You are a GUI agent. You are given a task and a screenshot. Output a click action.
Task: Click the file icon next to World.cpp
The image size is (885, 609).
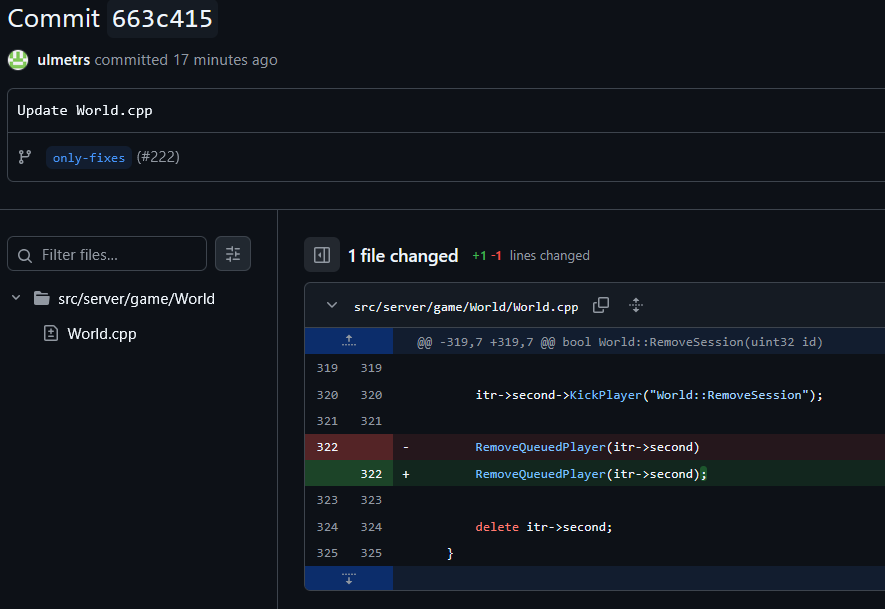click(51, 334)
